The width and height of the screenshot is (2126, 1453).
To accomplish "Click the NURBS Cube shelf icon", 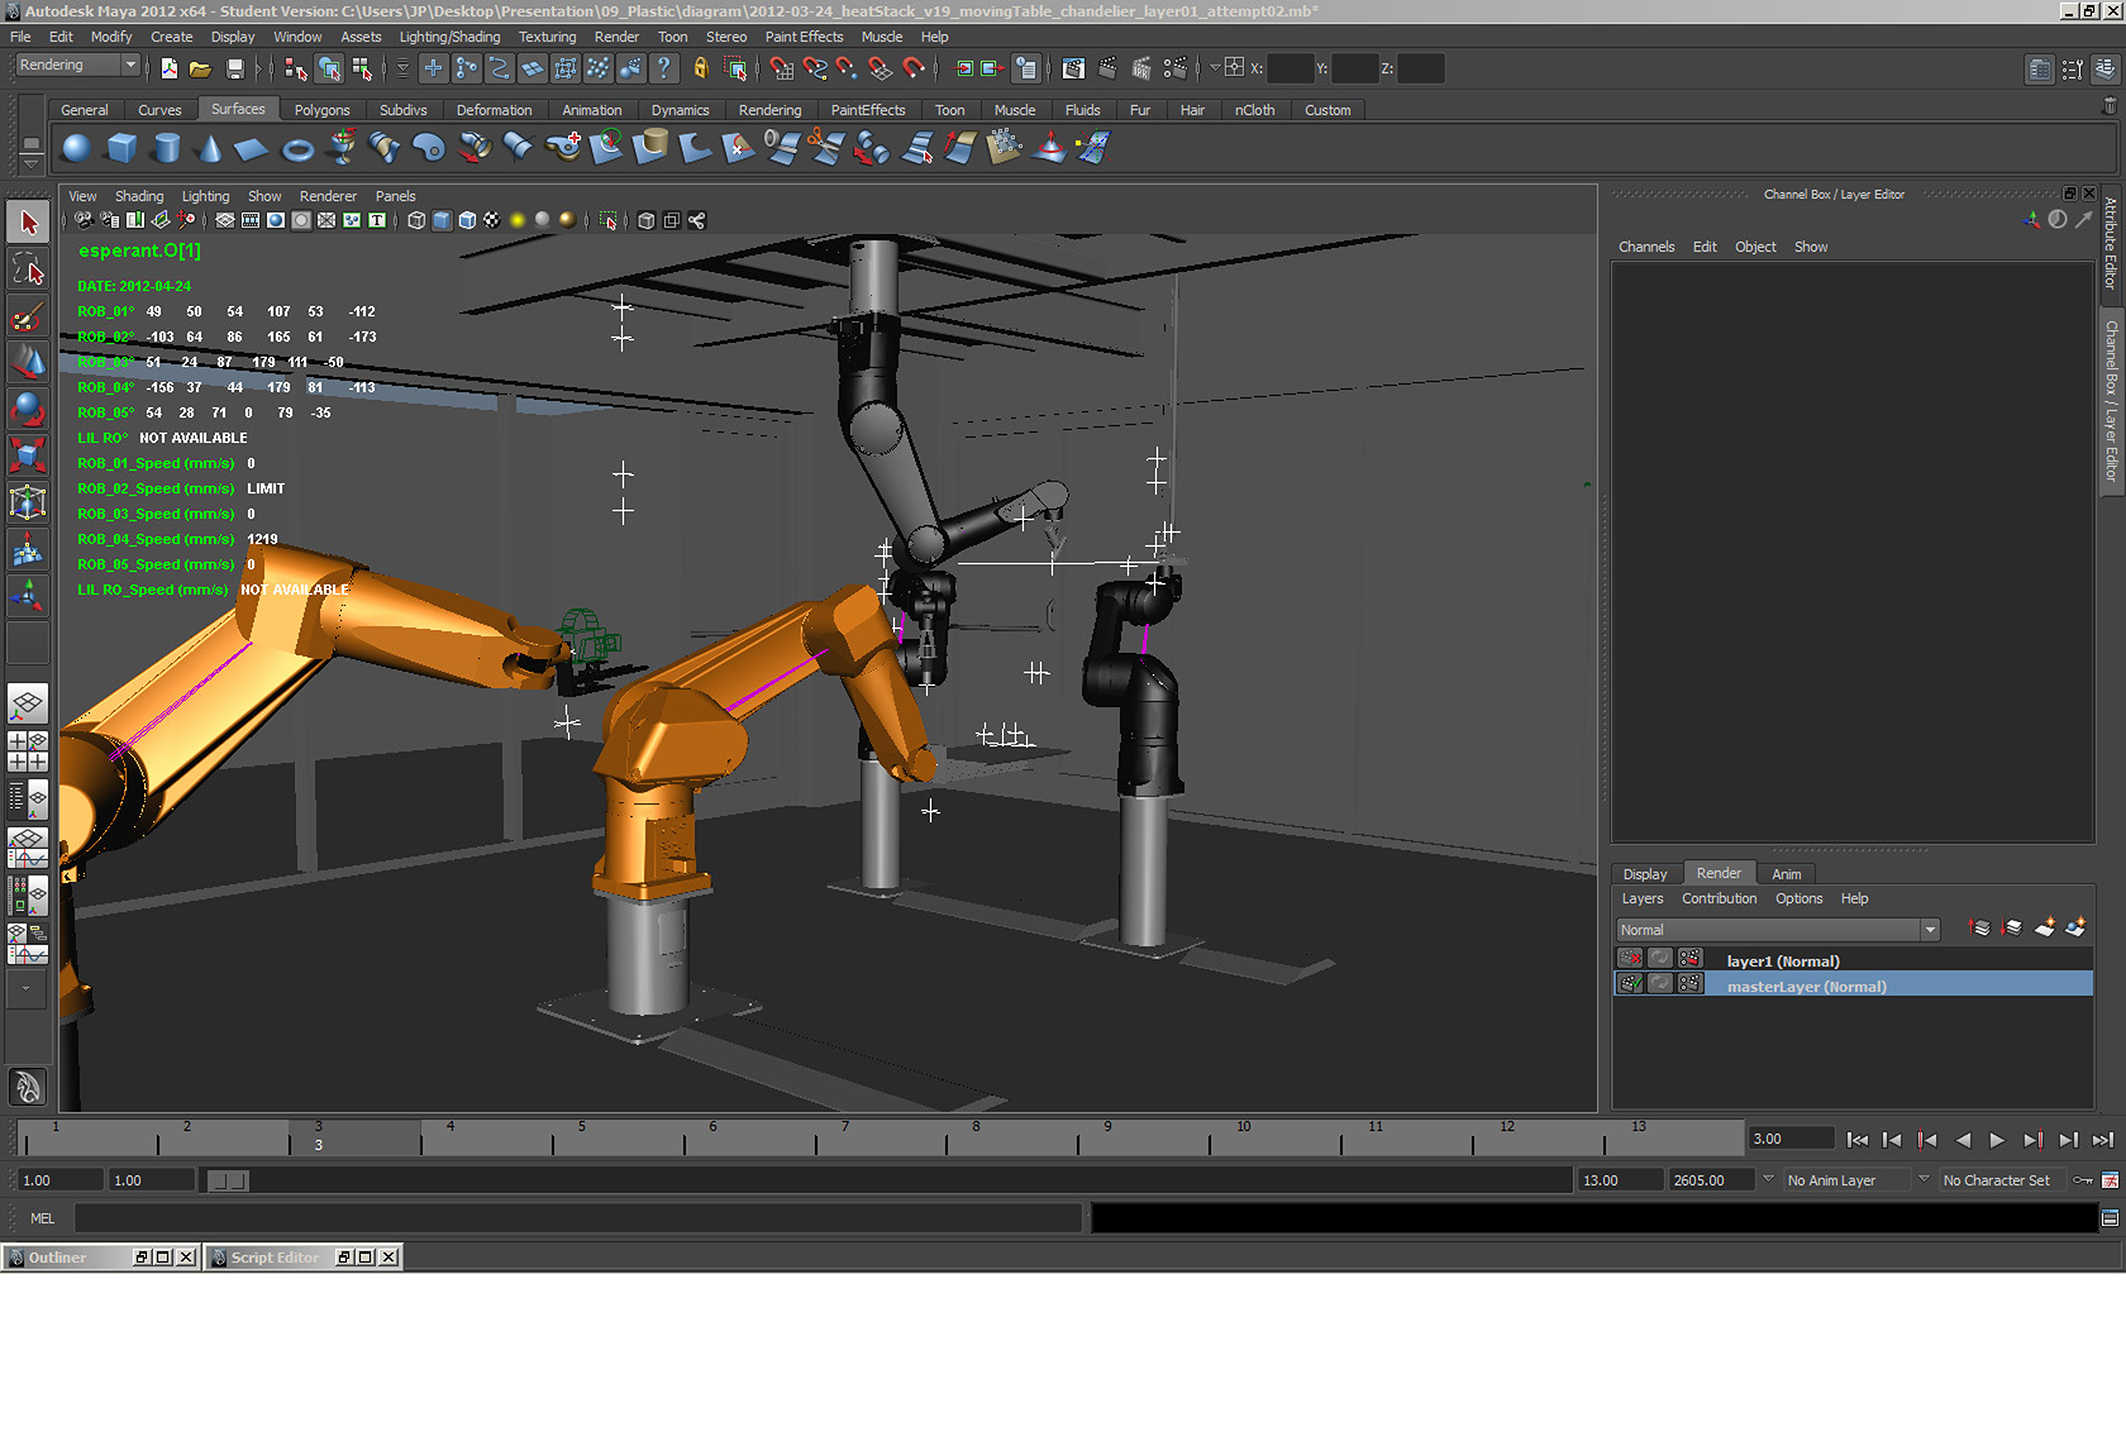I will tap(121, 149).
